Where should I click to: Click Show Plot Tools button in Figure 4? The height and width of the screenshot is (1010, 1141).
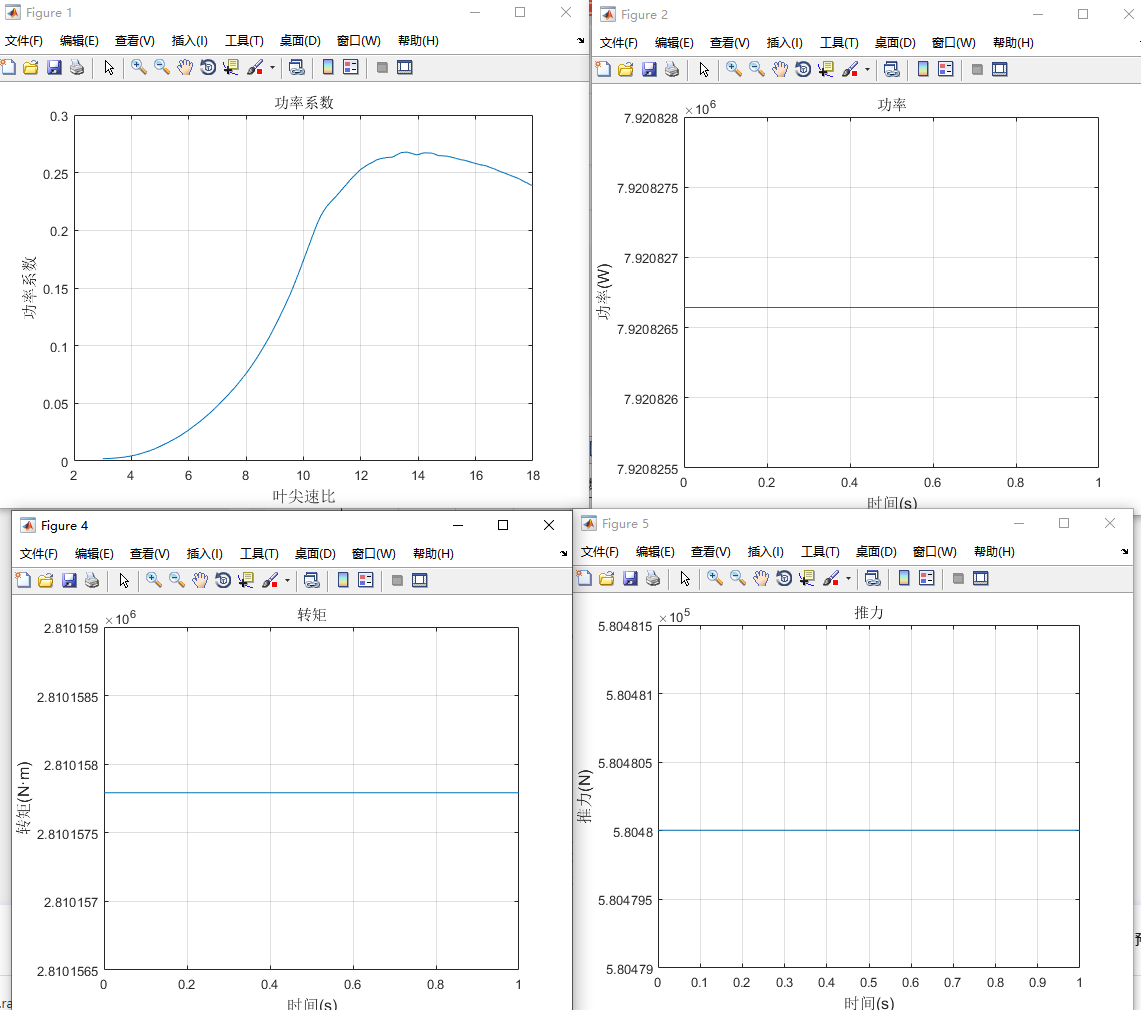(420, 580)
